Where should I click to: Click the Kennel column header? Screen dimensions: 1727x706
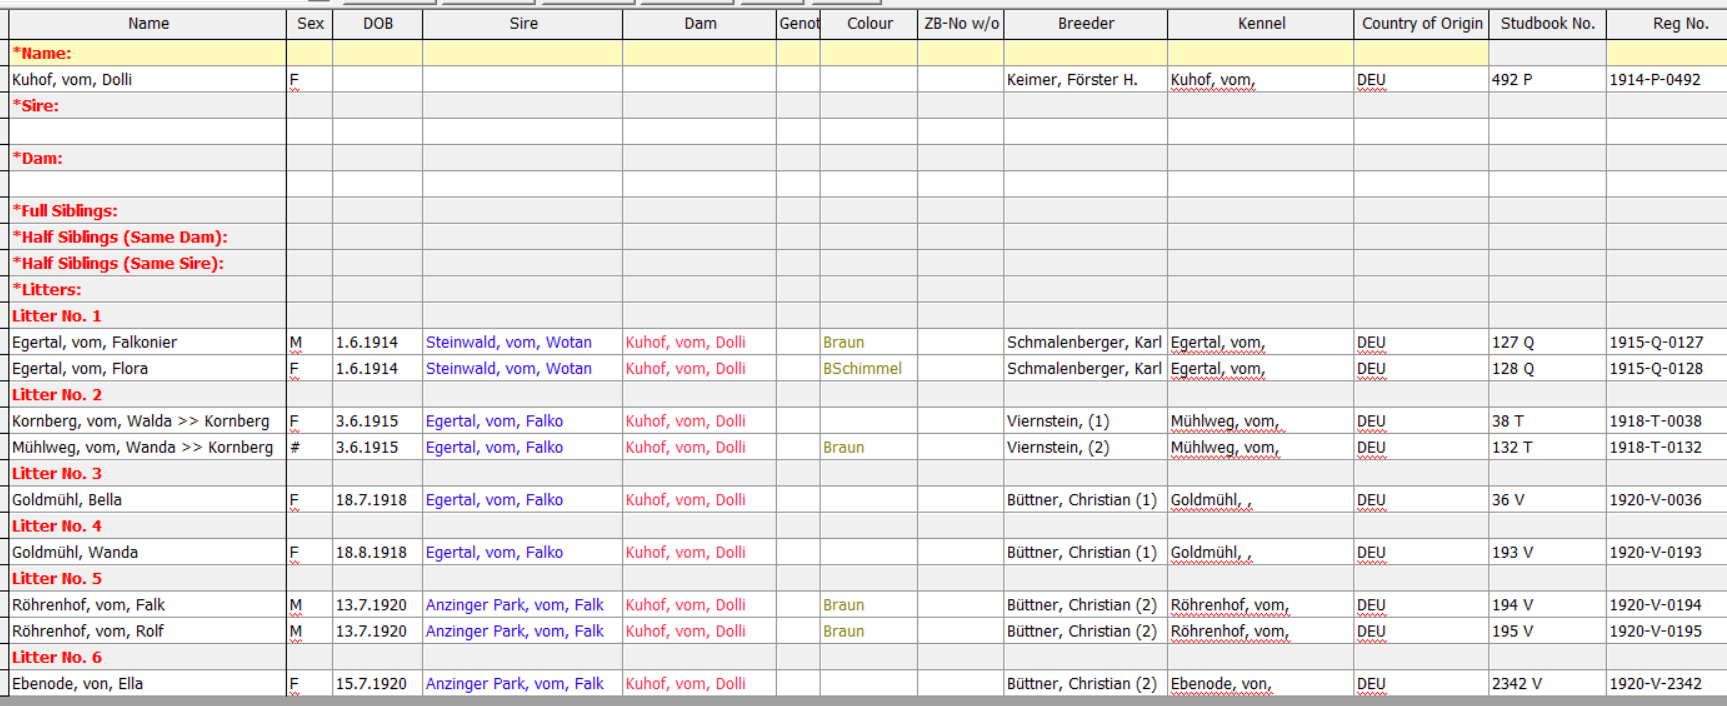(1261, 23)
